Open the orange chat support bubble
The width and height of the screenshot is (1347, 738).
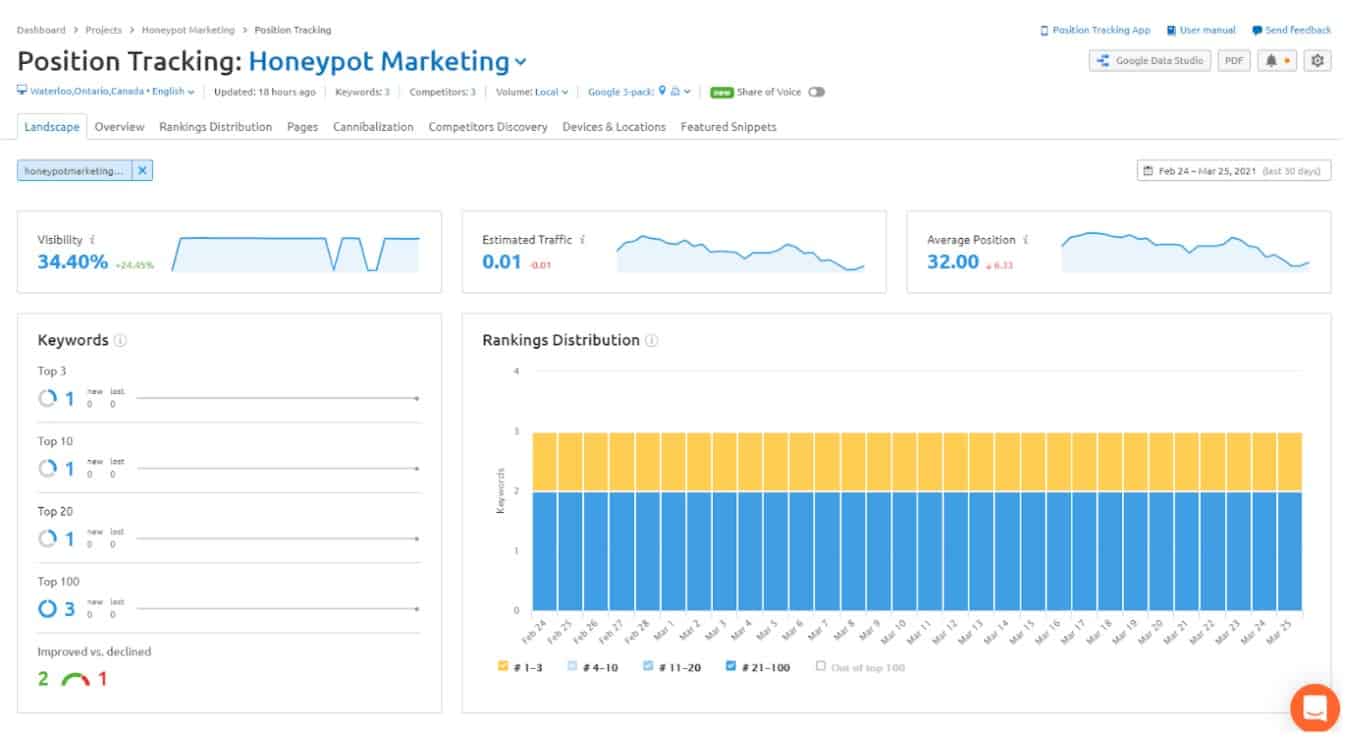point(1314,708)
